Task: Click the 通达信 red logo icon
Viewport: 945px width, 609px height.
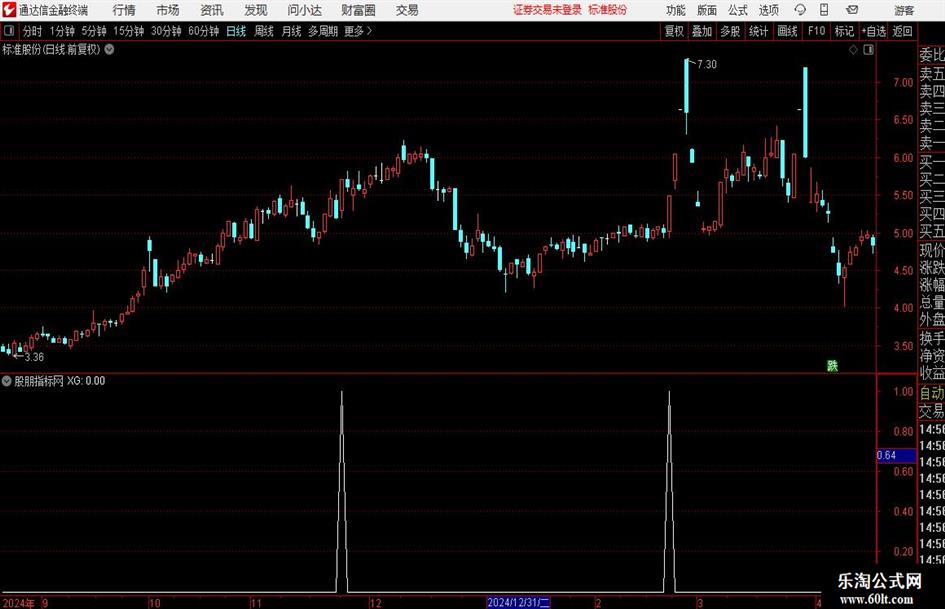Action: (x=9, y=10)
